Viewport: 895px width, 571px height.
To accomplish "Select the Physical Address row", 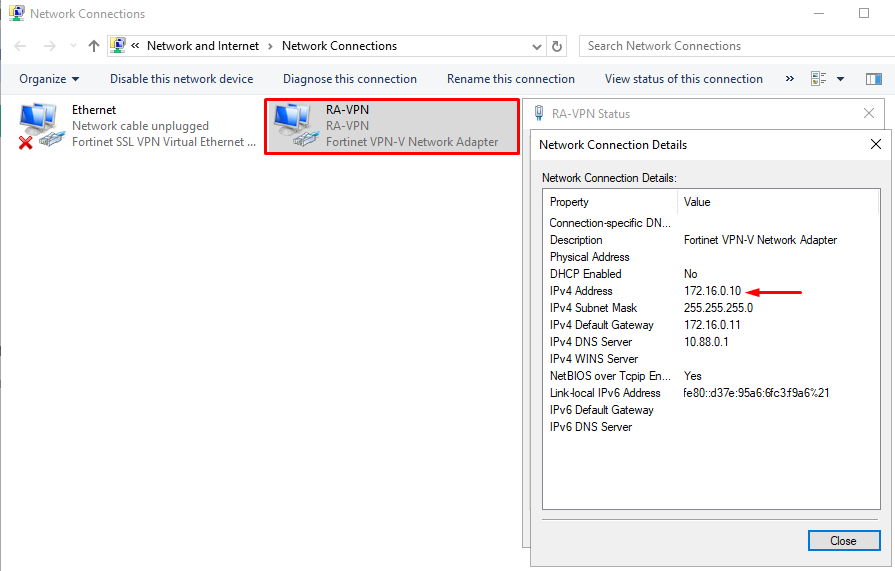I will [711, 258].
